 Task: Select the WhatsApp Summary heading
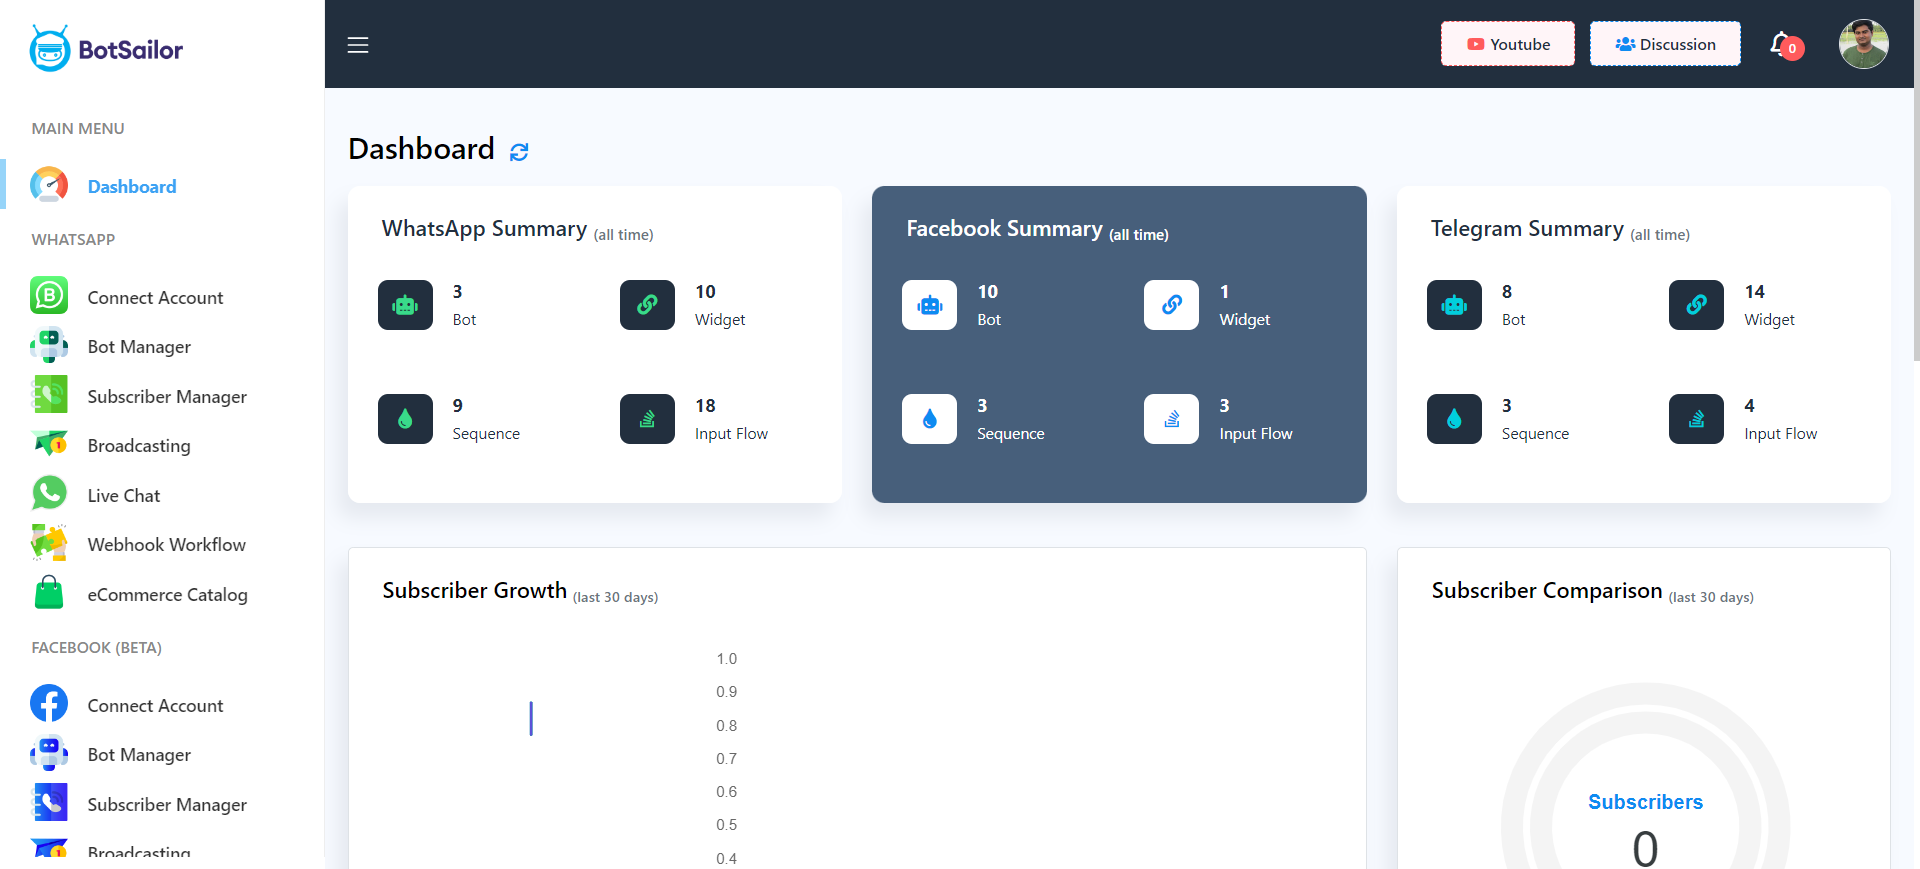(484, 229)
